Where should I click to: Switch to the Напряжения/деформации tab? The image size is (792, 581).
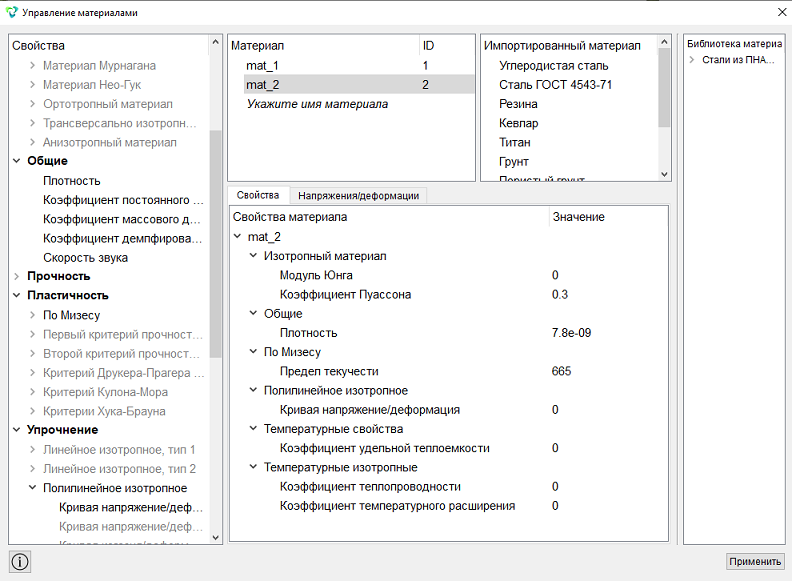pyautogui.click(x=359, y=196)
